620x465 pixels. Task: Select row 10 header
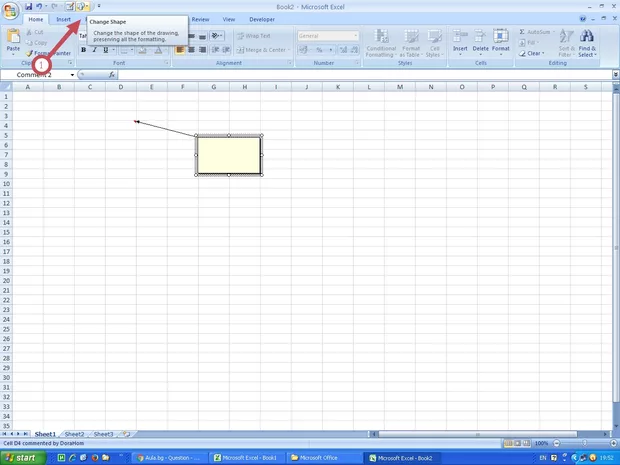(x=6, y=184)
